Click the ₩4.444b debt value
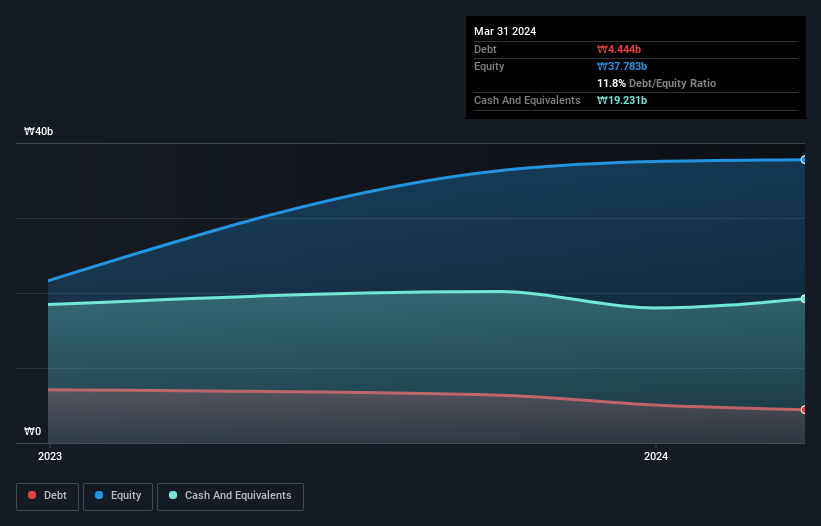821x526 pixels. (619, 49)
